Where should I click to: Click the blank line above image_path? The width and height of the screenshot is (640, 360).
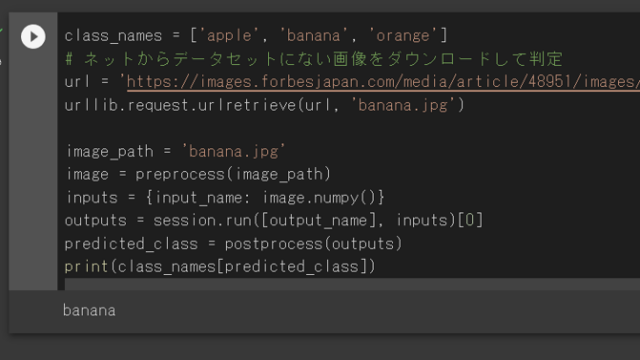(x=352, y=129)
